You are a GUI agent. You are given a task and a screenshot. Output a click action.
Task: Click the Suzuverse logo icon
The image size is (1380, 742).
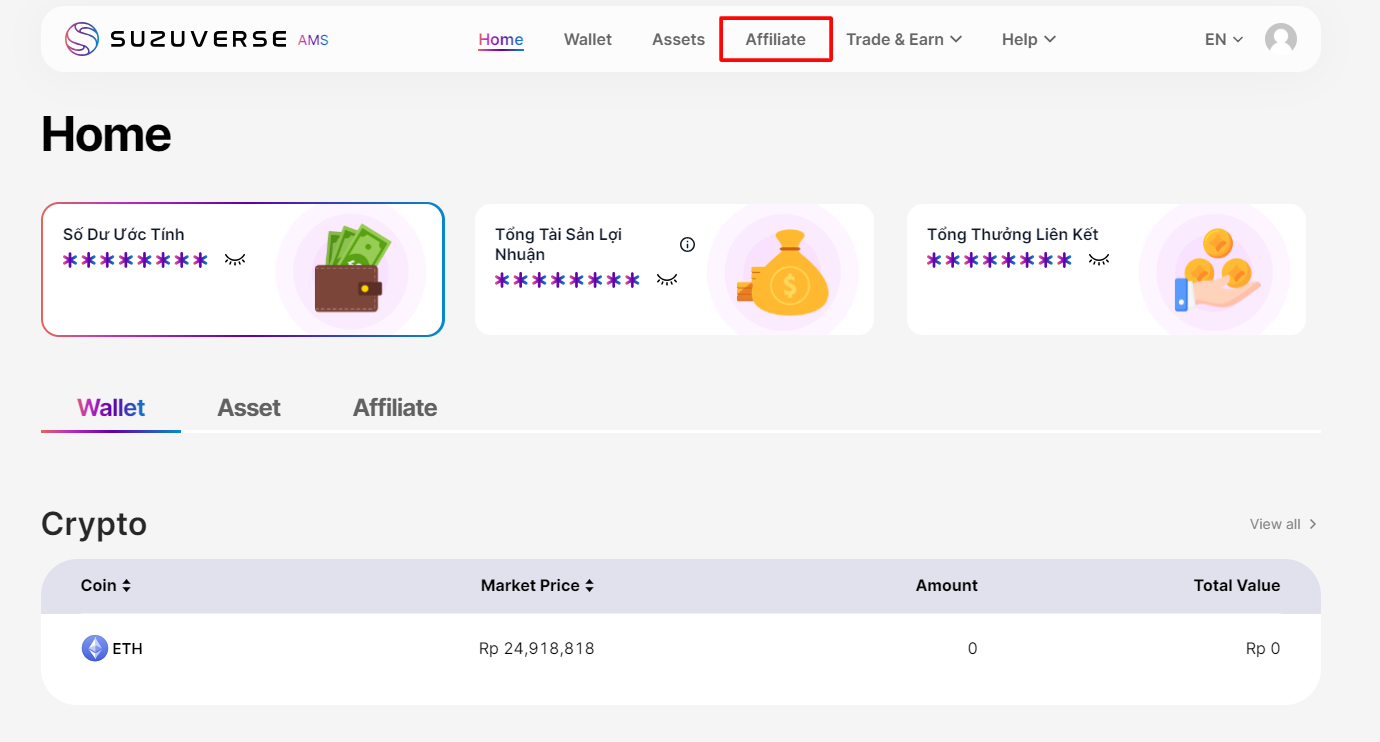pos(82,39)
